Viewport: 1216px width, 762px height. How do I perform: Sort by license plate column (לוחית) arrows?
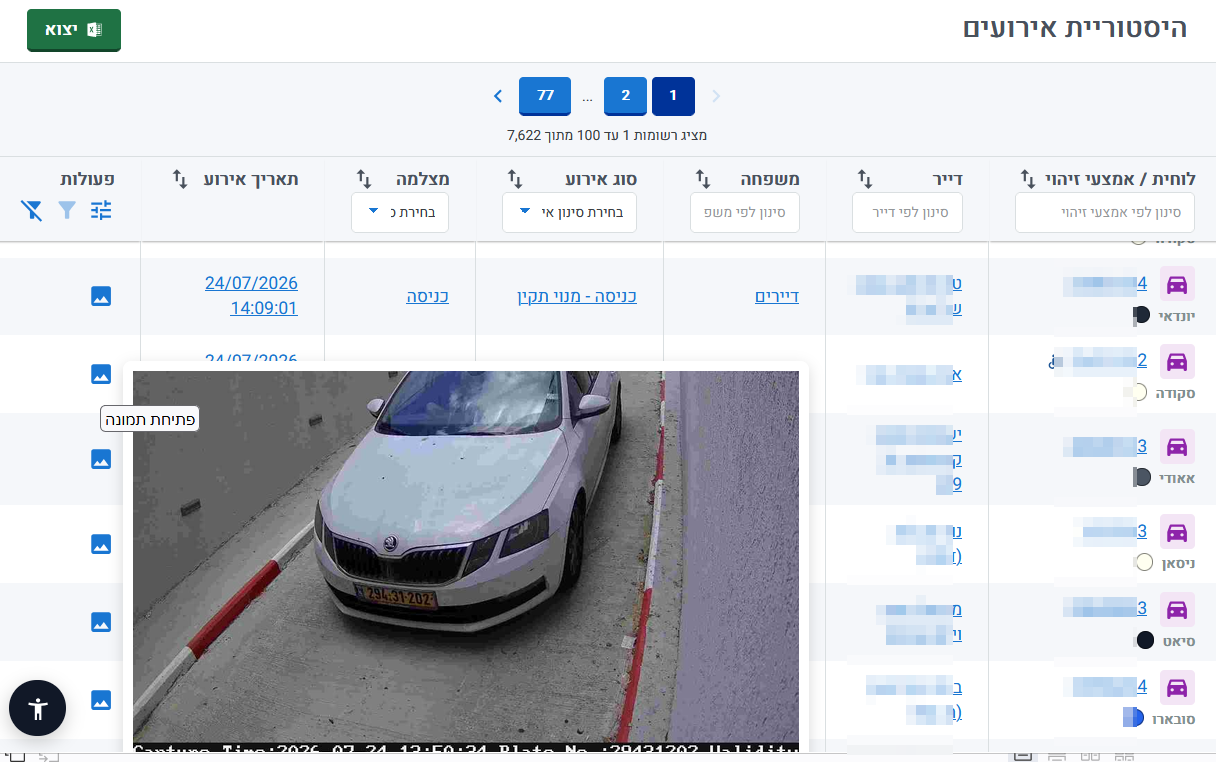[1027, 179]
